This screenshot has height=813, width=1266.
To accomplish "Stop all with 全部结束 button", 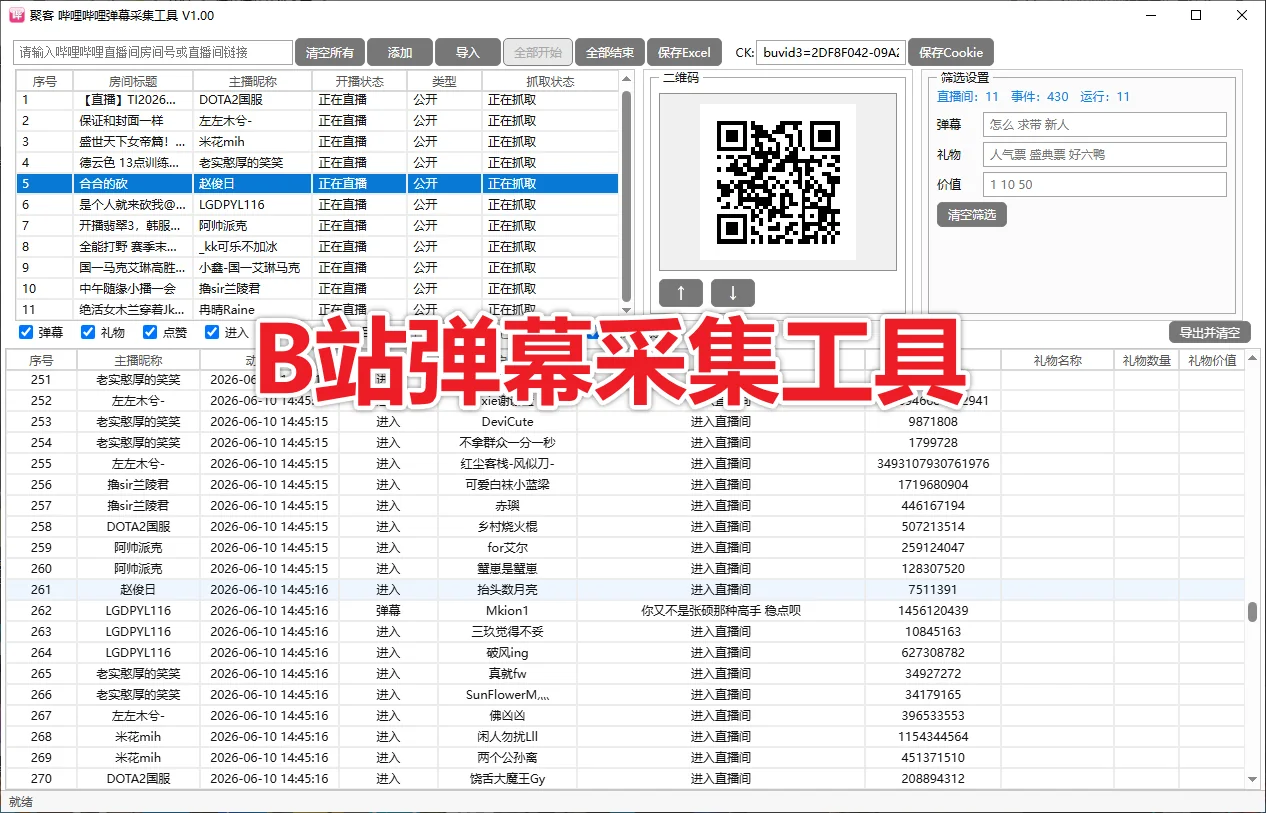I will click(x=610, y=53).
